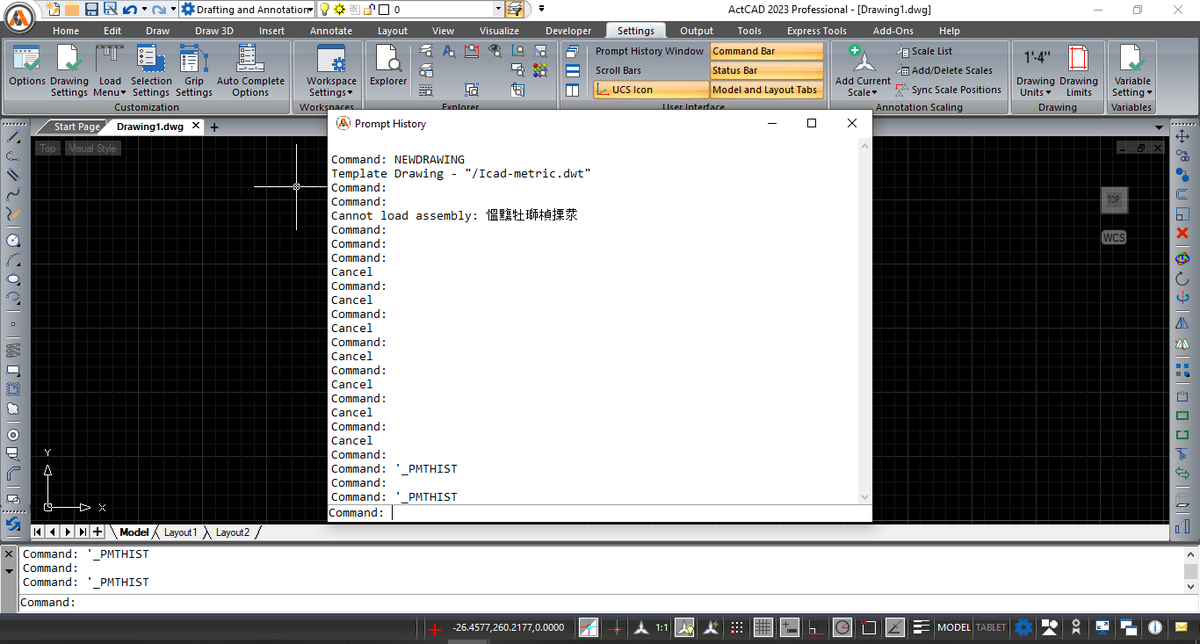Click the blue gear settings icon in status bar
1200x644 pixels.
(x=1023, y=627)
